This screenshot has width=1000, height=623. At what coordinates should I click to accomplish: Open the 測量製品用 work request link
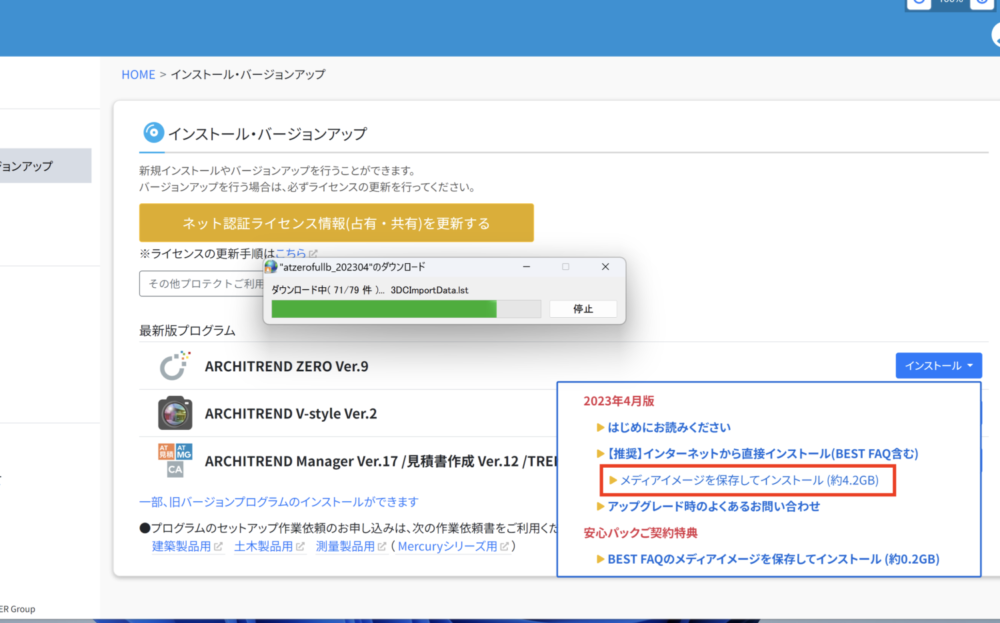click(345, 546)
